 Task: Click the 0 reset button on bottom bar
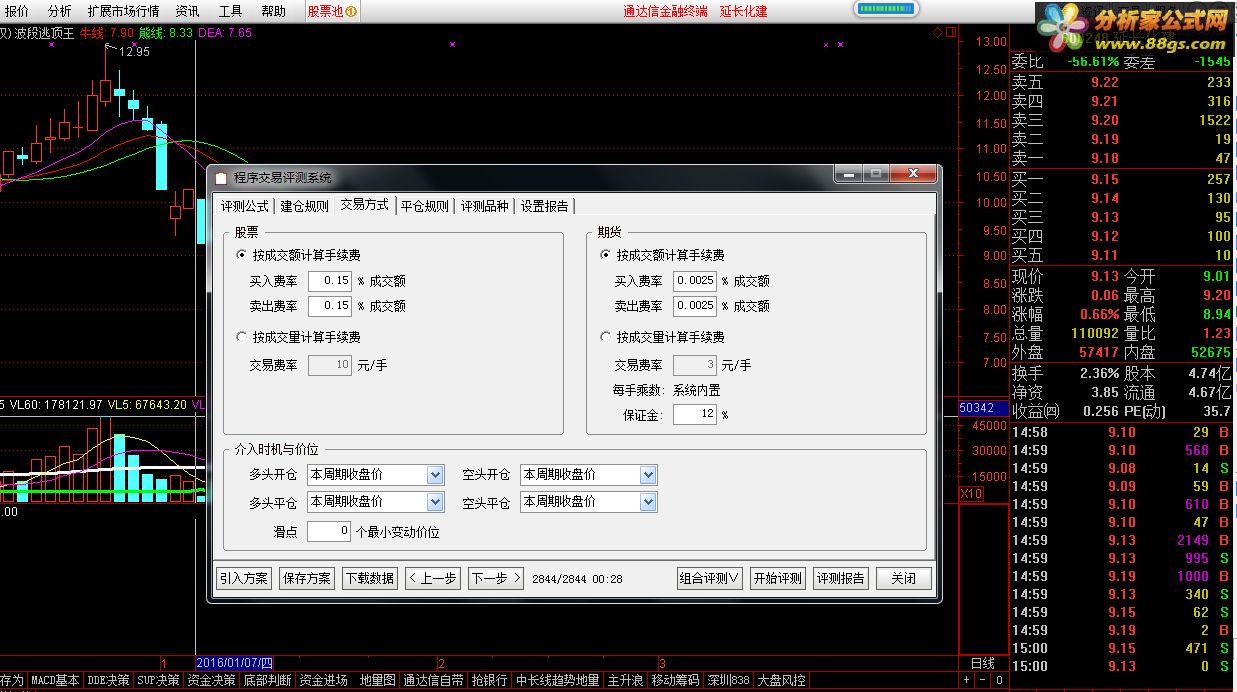[997, 680]
